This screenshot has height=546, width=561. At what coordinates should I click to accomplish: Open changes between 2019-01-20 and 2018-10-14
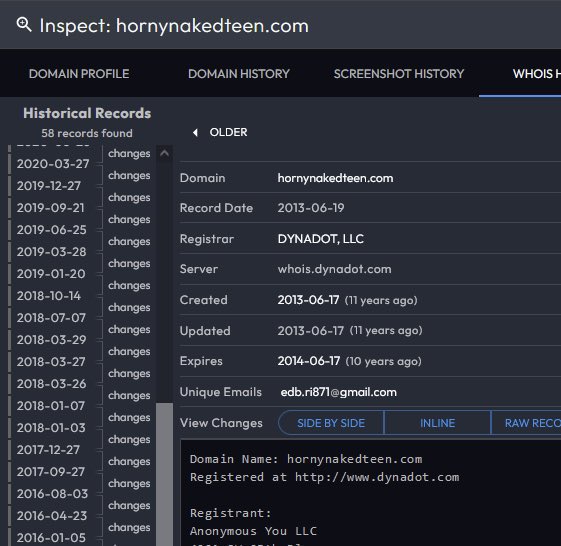[129, 285]
